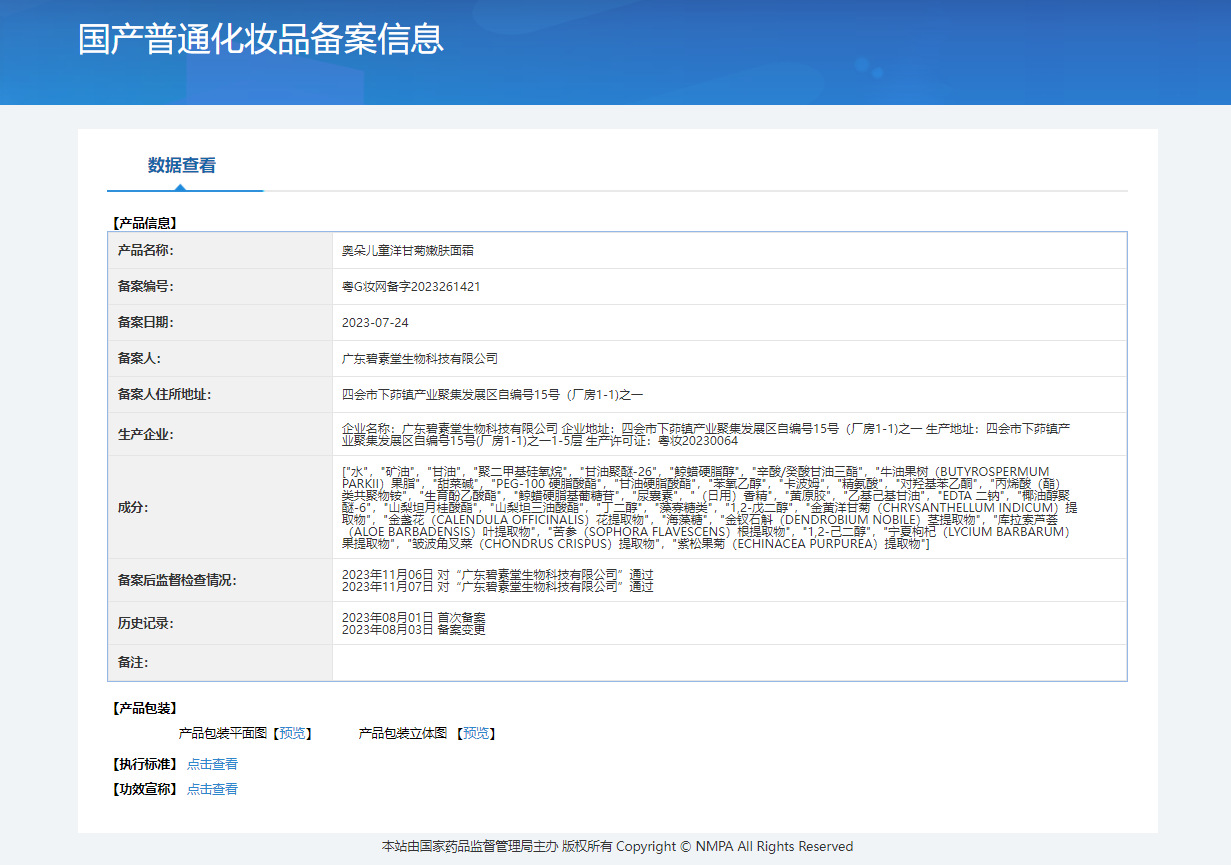Click the filing date 2023-07-24
This screenshot has width=1231, height=865.
coord(375,323)
